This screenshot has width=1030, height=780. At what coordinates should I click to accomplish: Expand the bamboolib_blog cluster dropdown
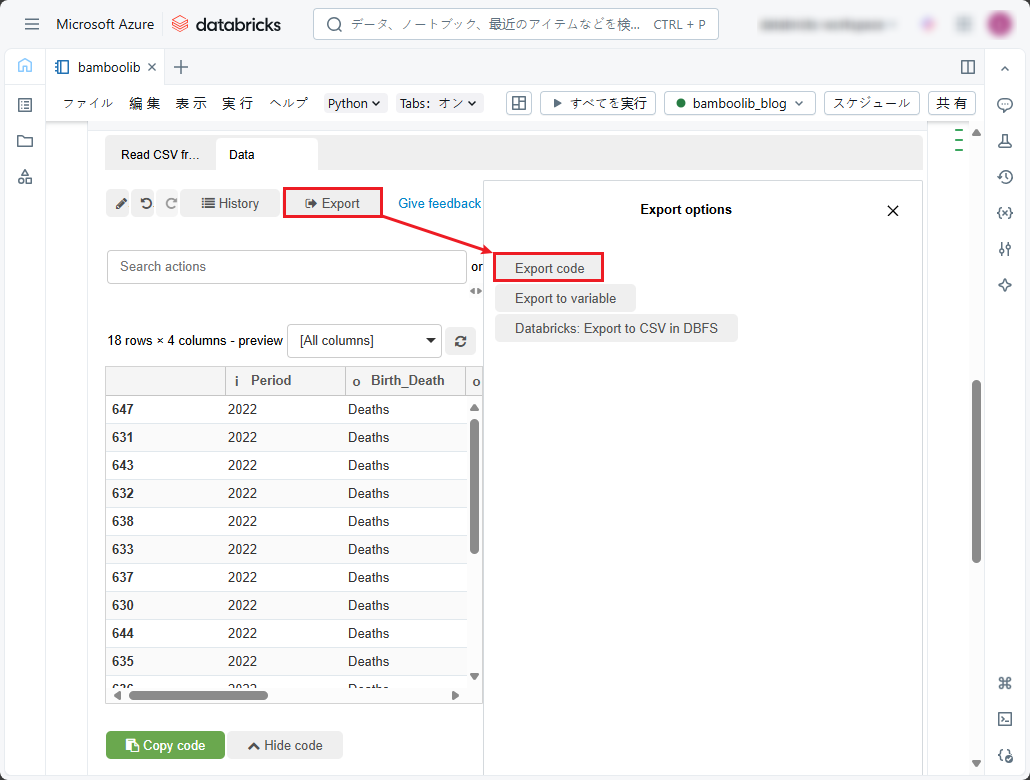pos(740,103)
